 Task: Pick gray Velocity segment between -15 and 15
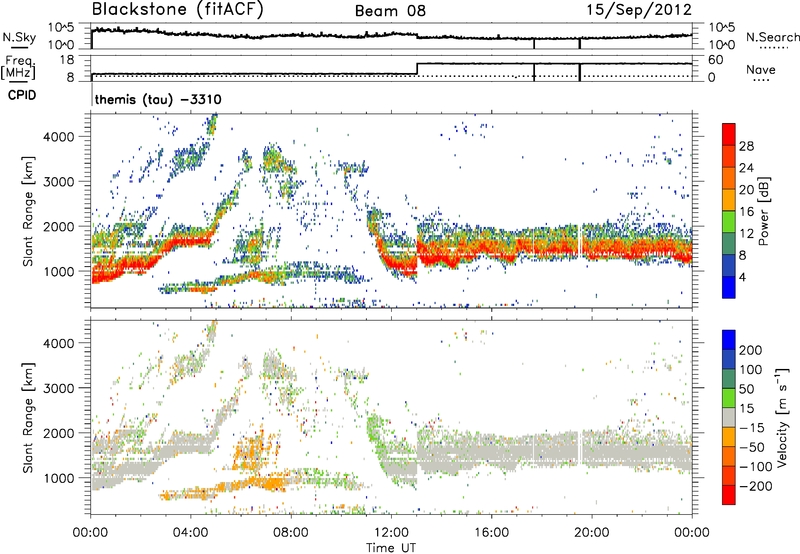click(x=729, y=417)
